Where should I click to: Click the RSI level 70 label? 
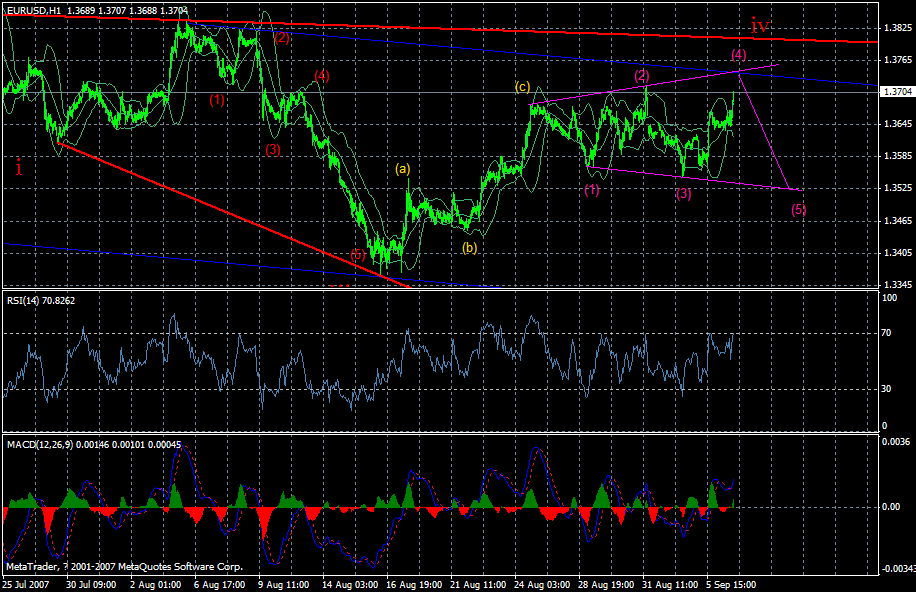coord(886,333)
